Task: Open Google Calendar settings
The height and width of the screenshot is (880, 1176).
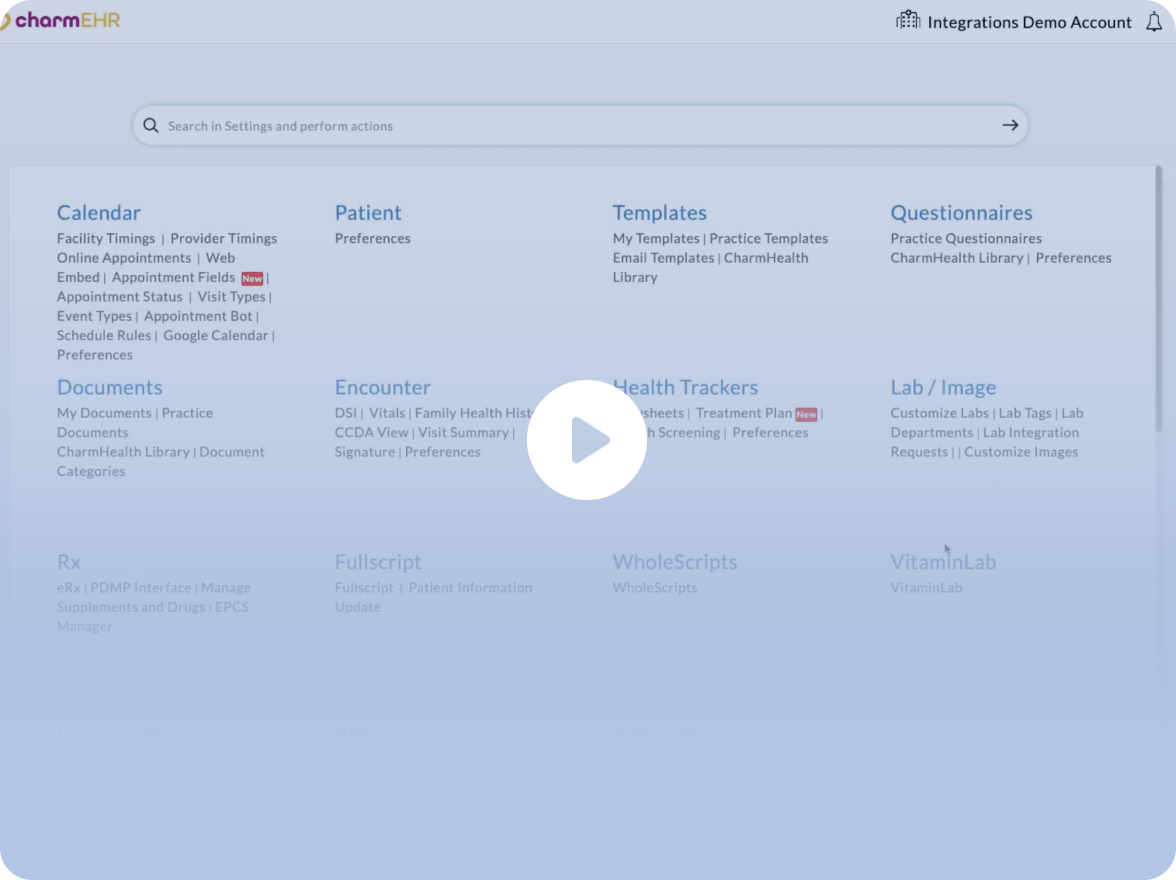Action: pyautogui.click(x=215, y=335)
